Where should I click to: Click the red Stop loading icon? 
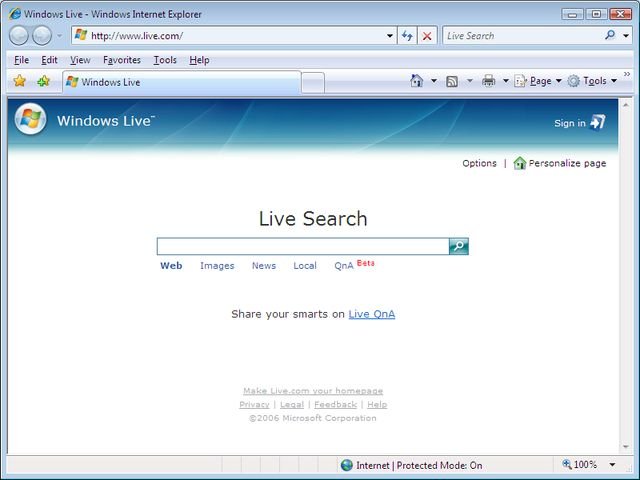[x=427, y=35]
